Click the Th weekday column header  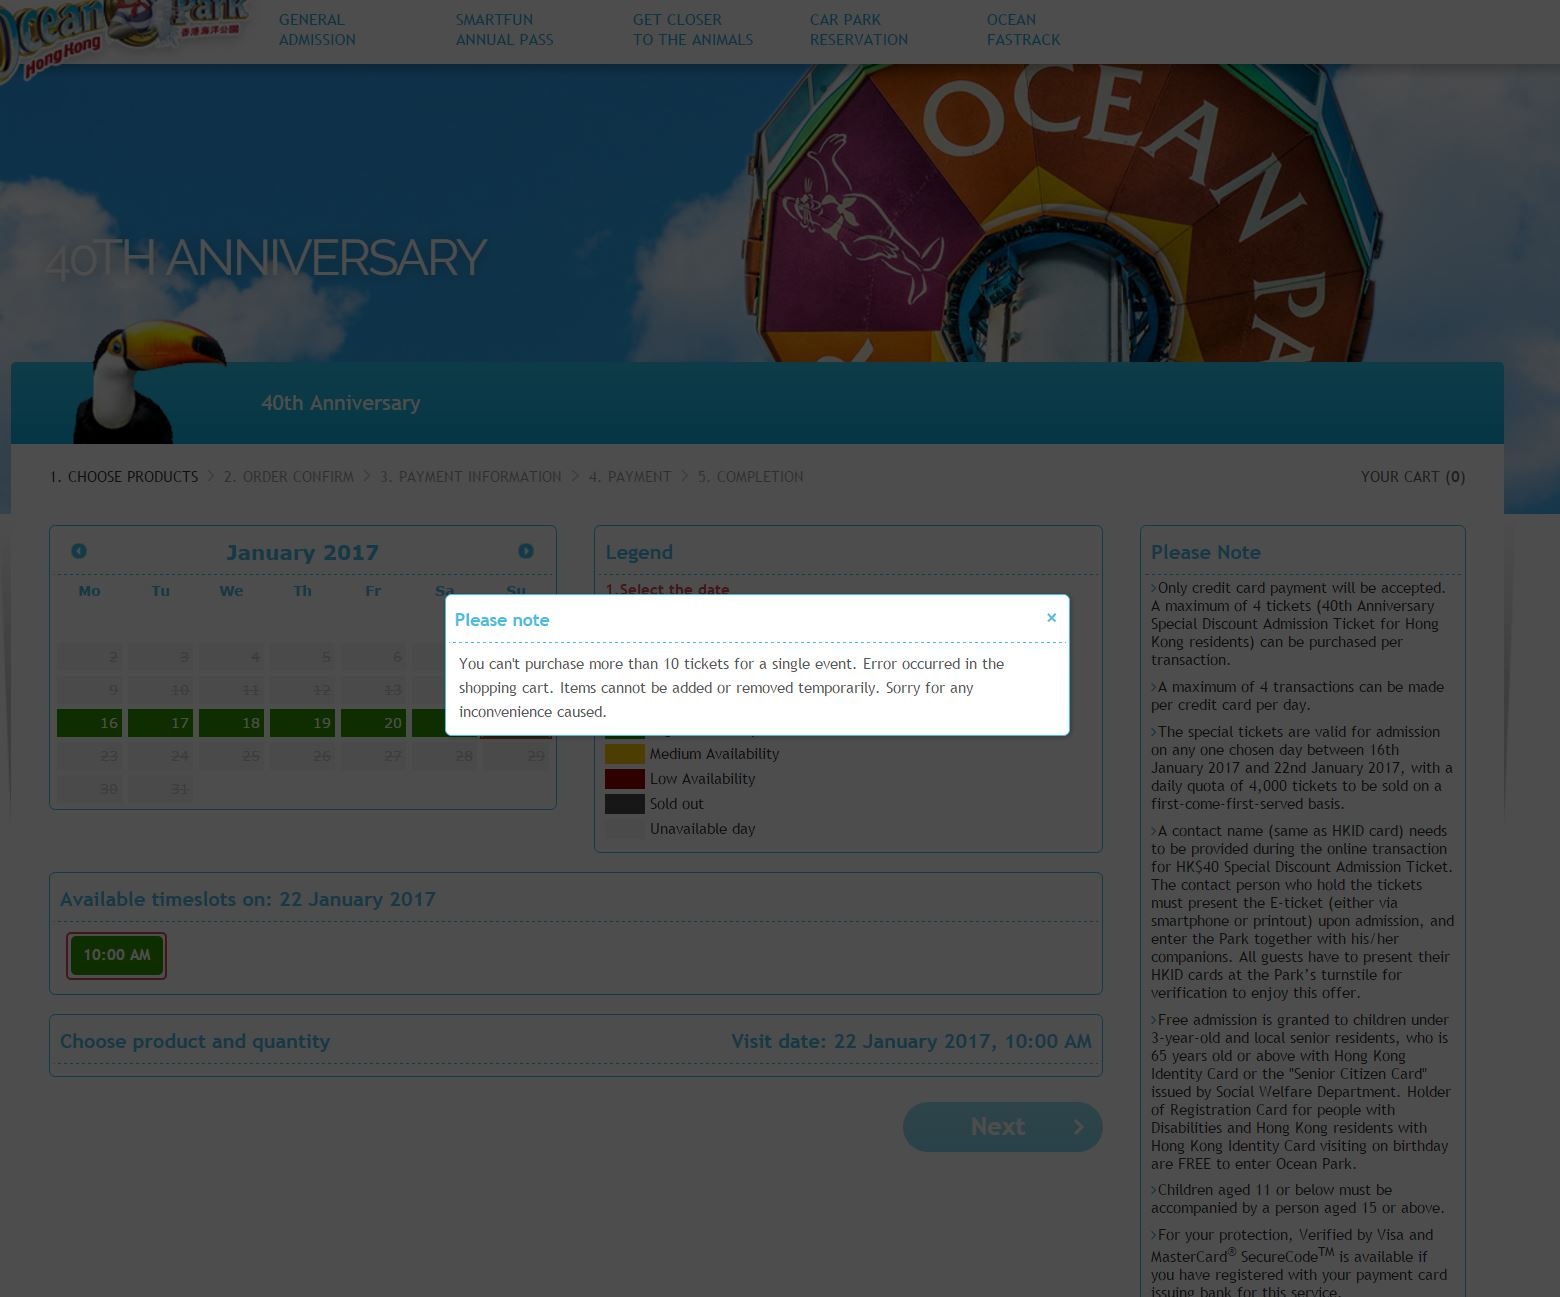[x=303, y=591]
